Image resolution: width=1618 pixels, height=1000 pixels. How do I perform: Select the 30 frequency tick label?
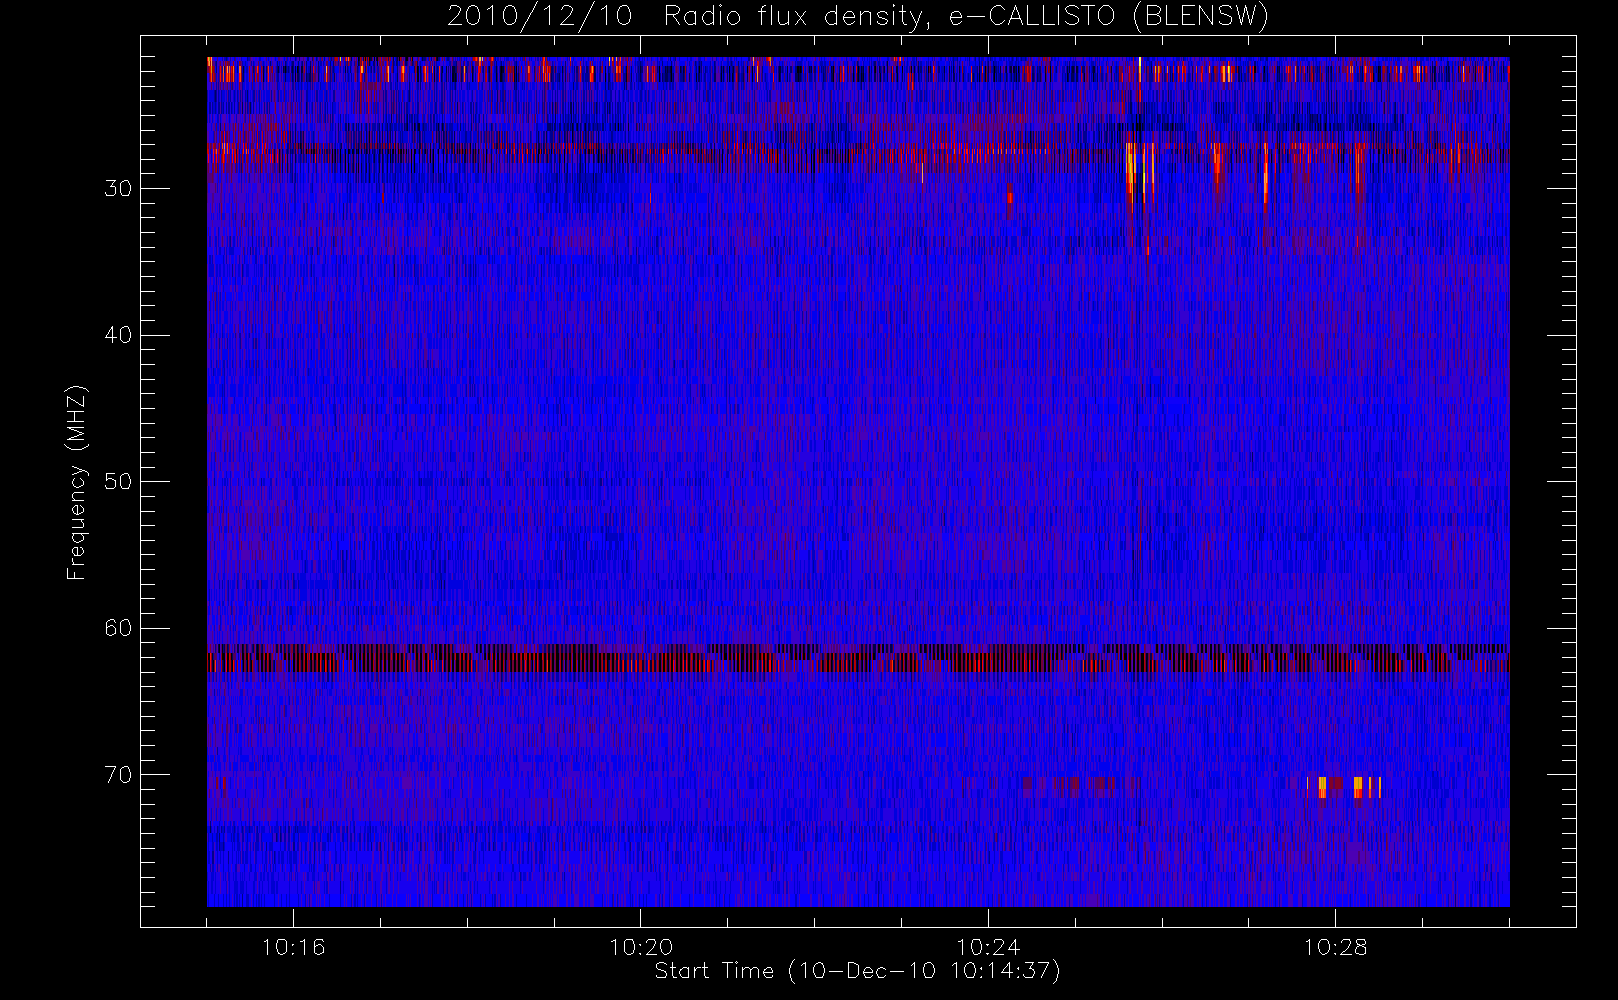pos(118,189)
